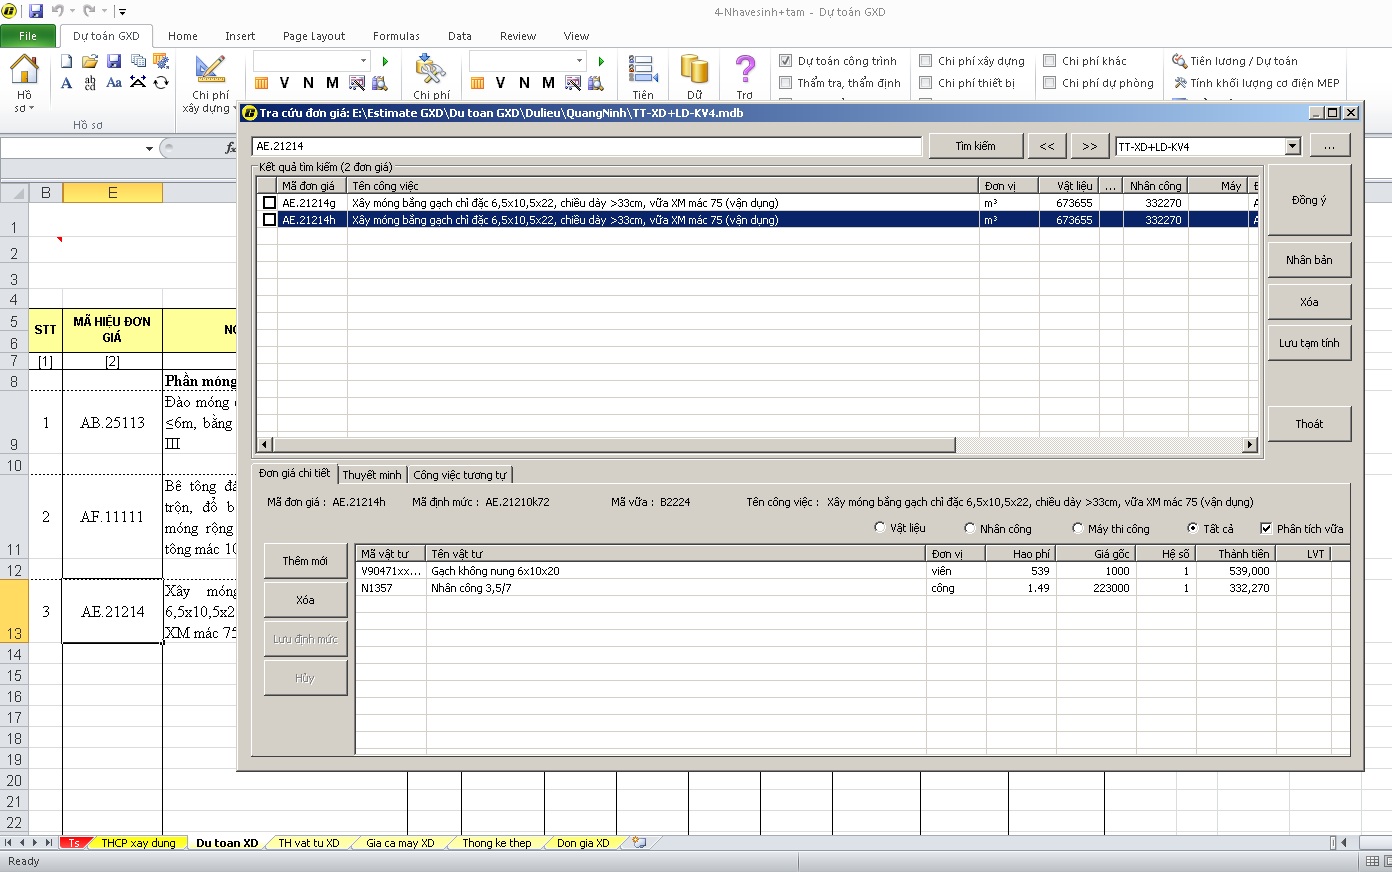Click the search field containing AE.21214

(587, 146)
